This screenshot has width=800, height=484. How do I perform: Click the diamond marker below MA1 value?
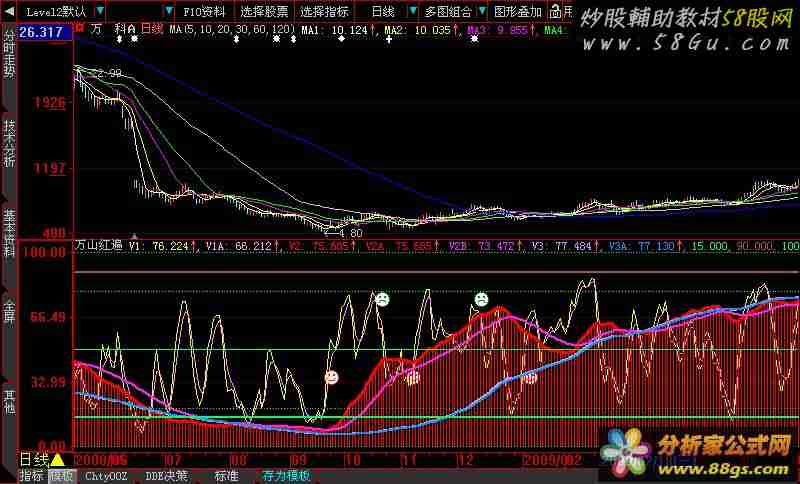tap(341, 39)
